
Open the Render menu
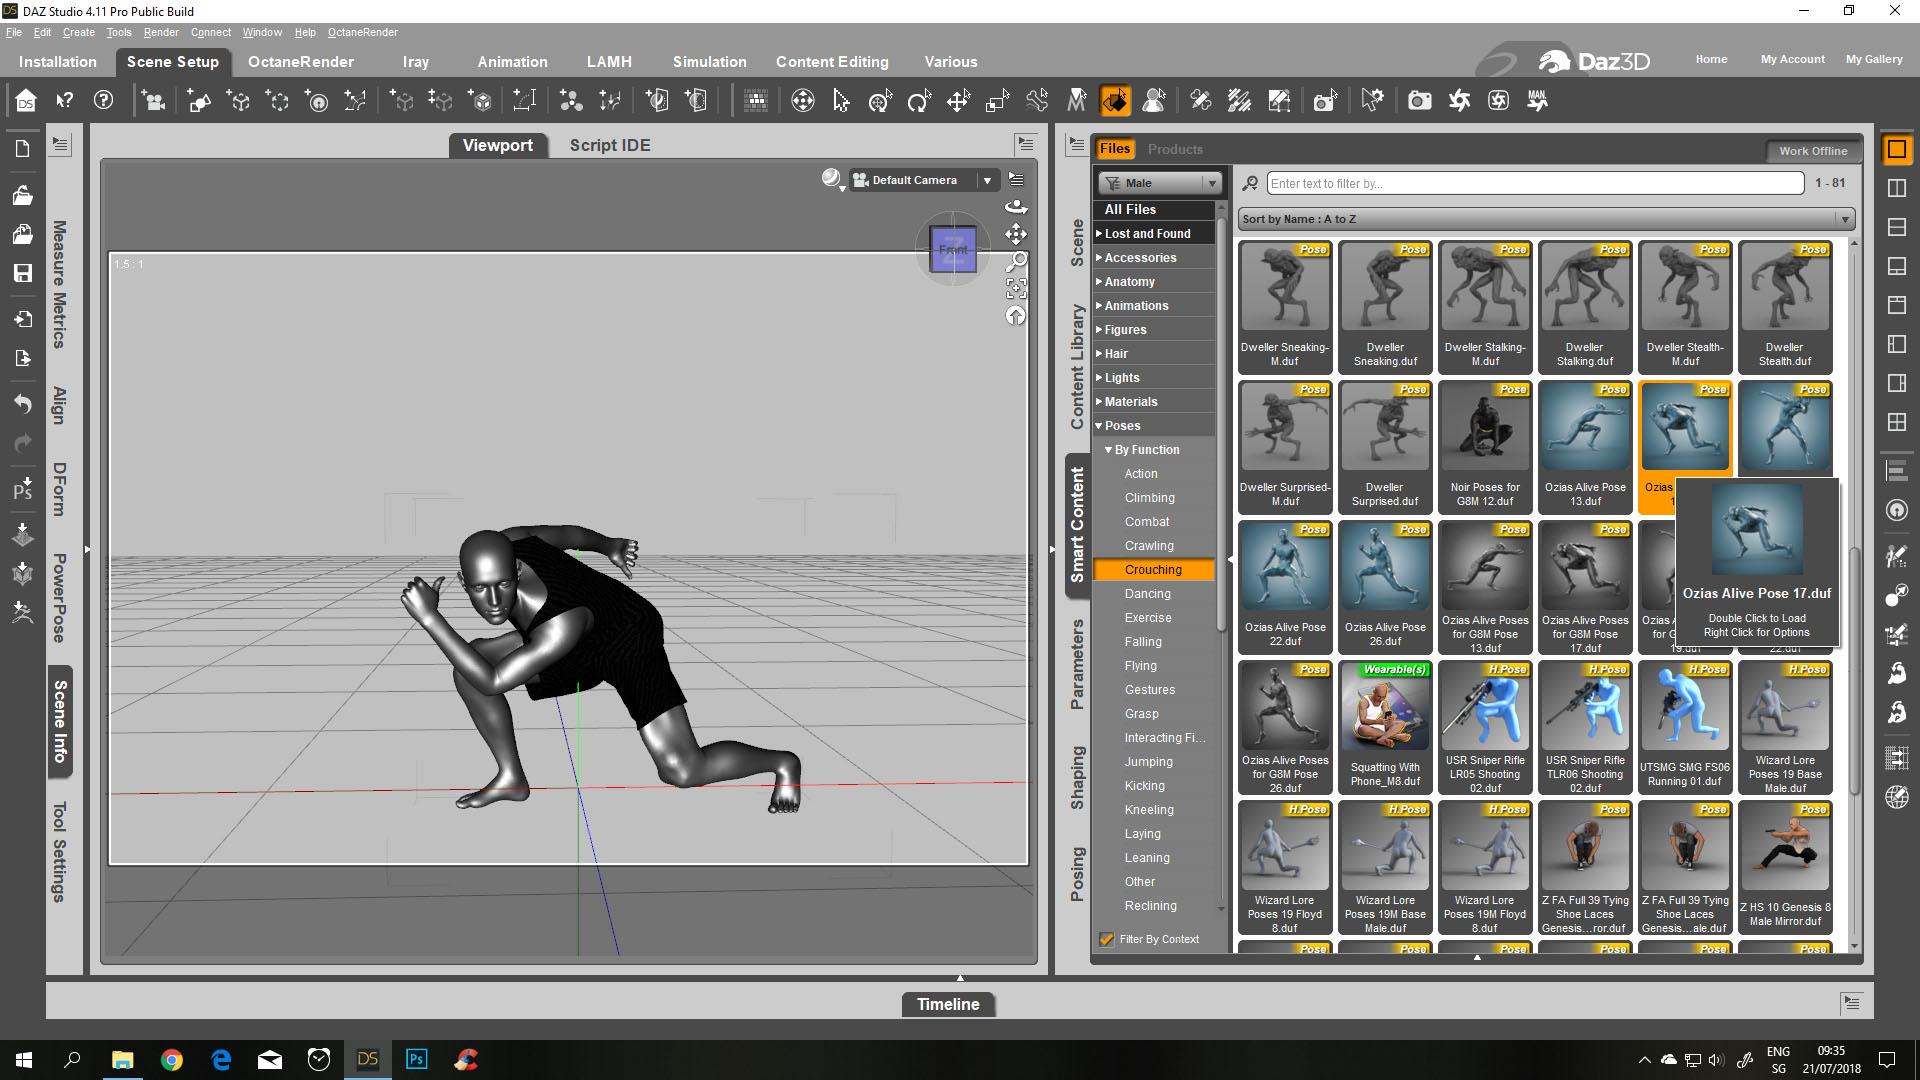tap(160, 32)
